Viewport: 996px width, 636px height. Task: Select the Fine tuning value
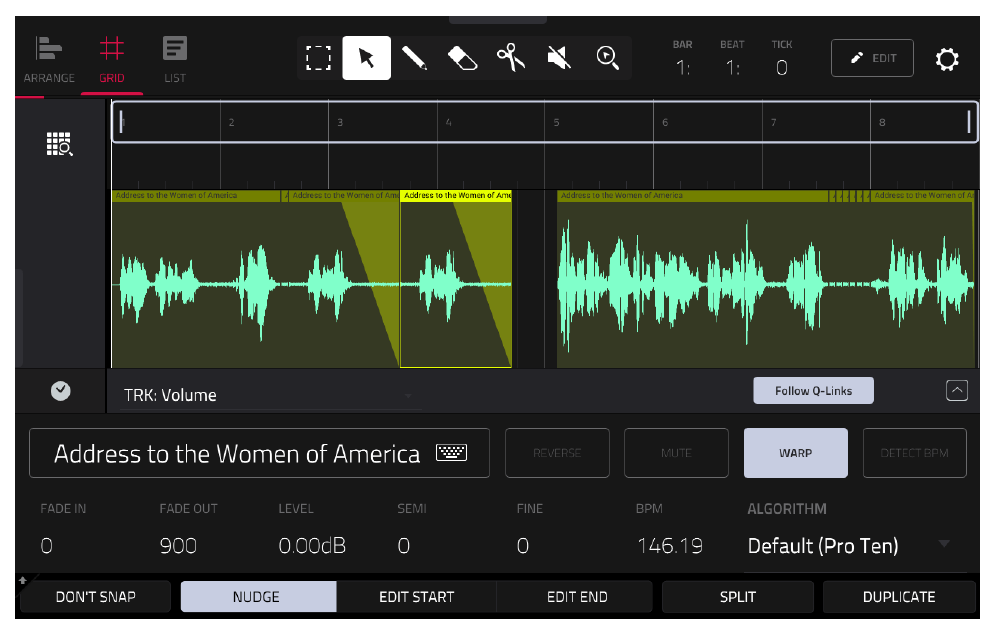[x=523, y=546]
